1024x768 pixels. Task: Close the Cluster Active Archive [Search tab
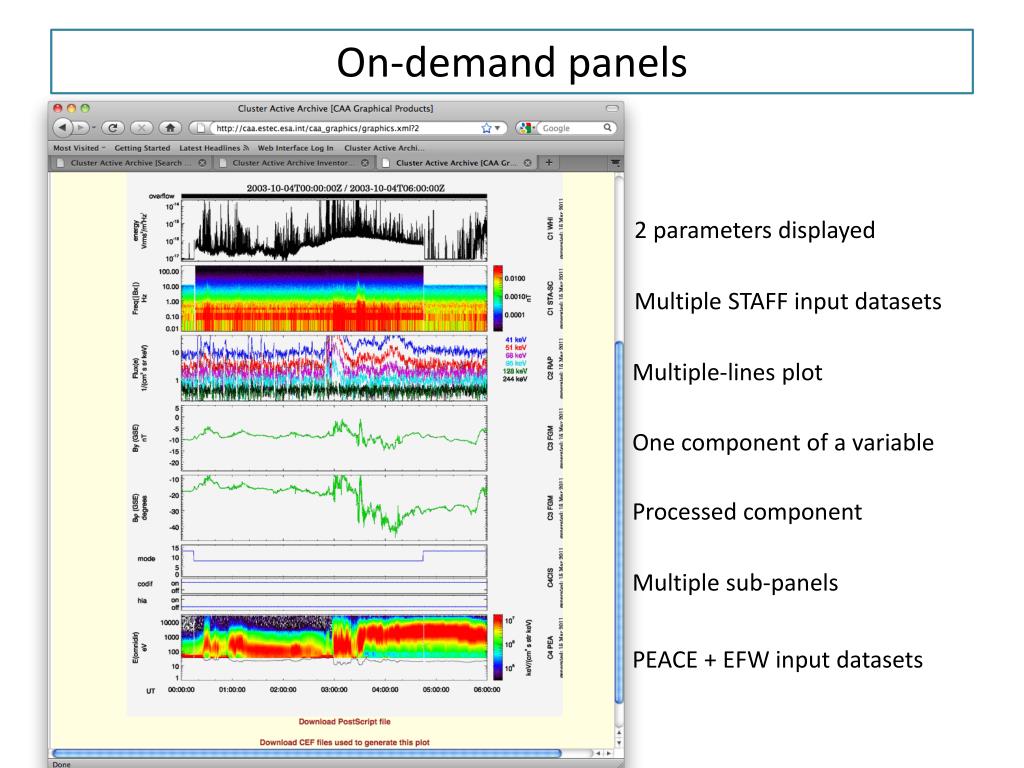pos(202,163)
